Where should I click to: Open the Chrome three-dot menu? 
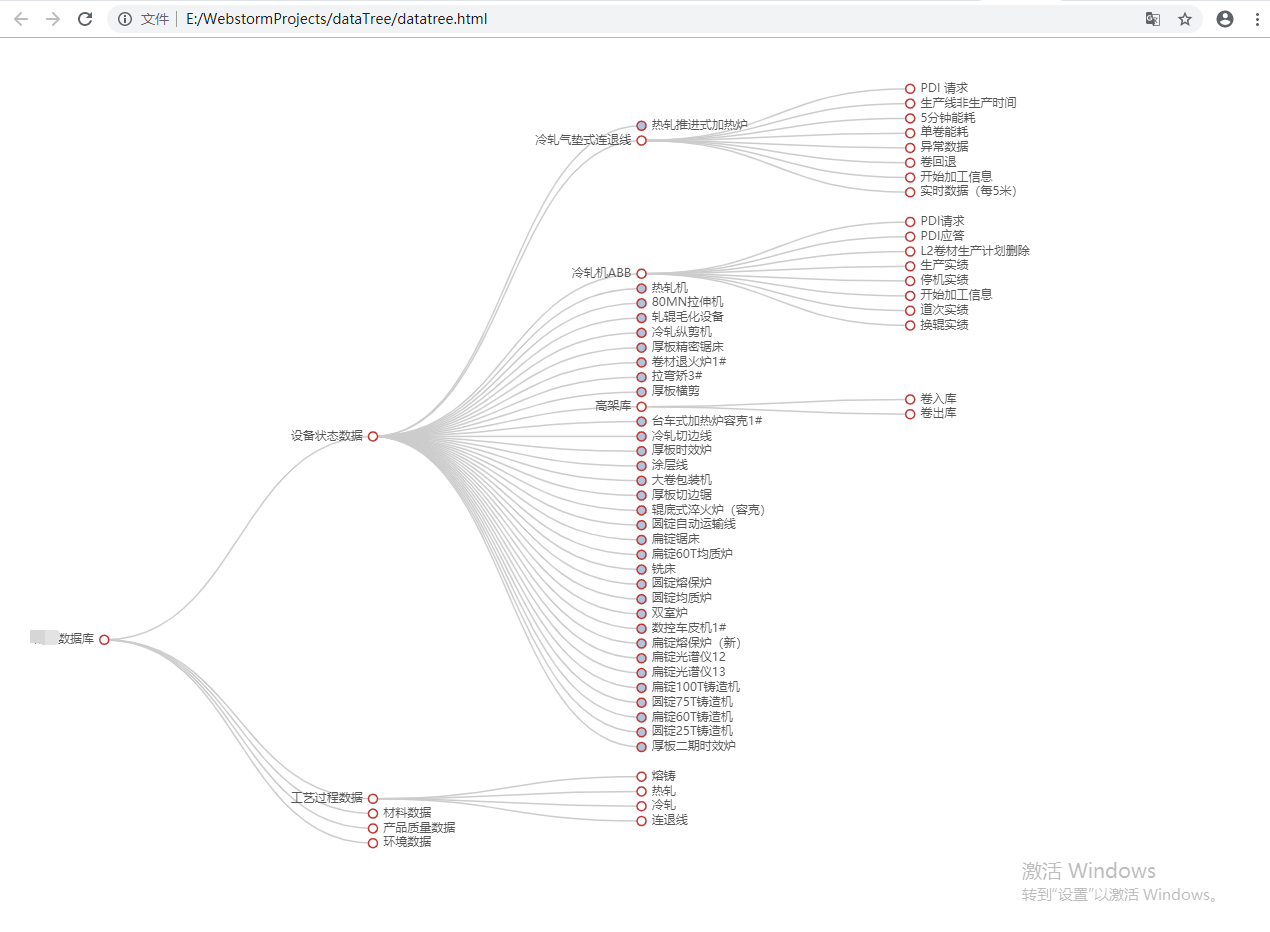(x=1257, y=18)
